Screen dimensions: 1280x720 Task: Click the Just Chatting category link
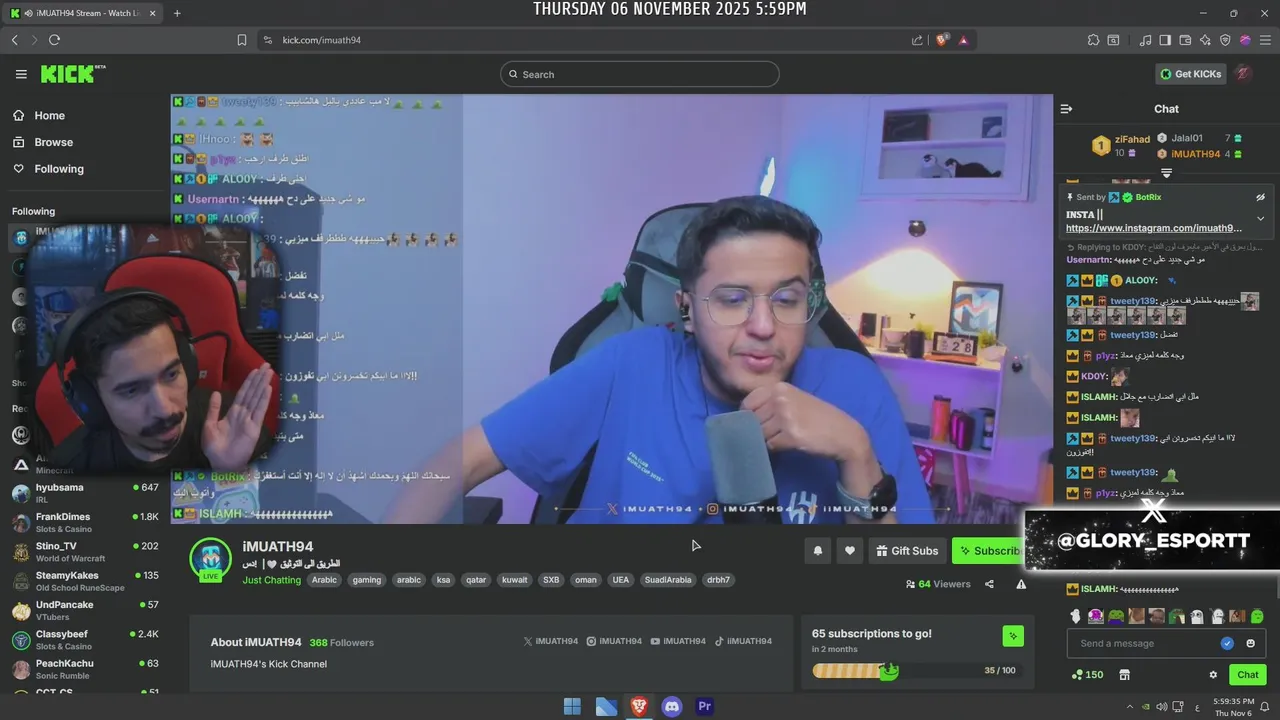click(271, 580)
